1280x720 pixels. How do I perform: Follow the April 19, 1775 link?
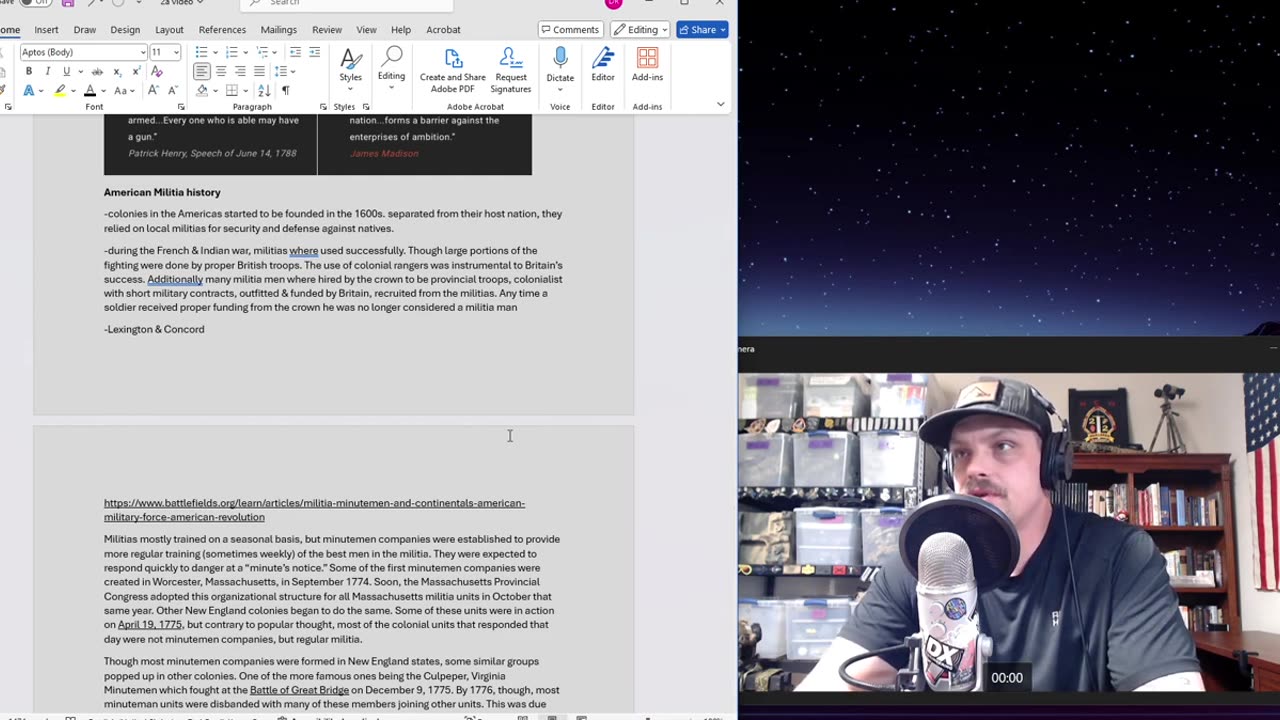(150, 625)
